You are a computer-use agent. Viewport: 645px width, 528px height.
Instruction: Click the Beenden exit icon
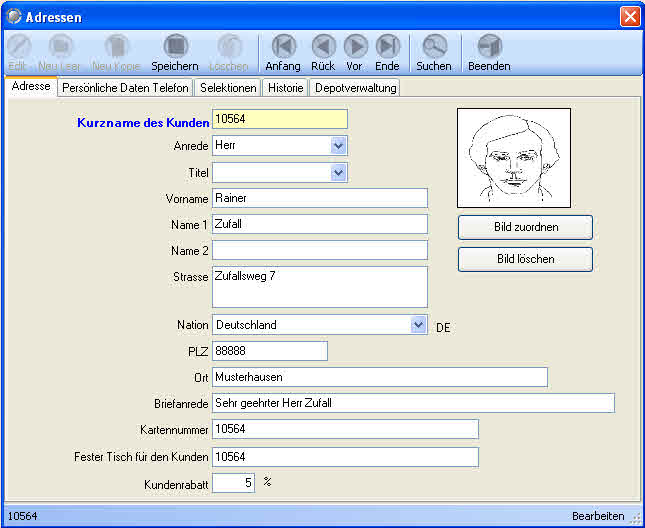[489, 47]
